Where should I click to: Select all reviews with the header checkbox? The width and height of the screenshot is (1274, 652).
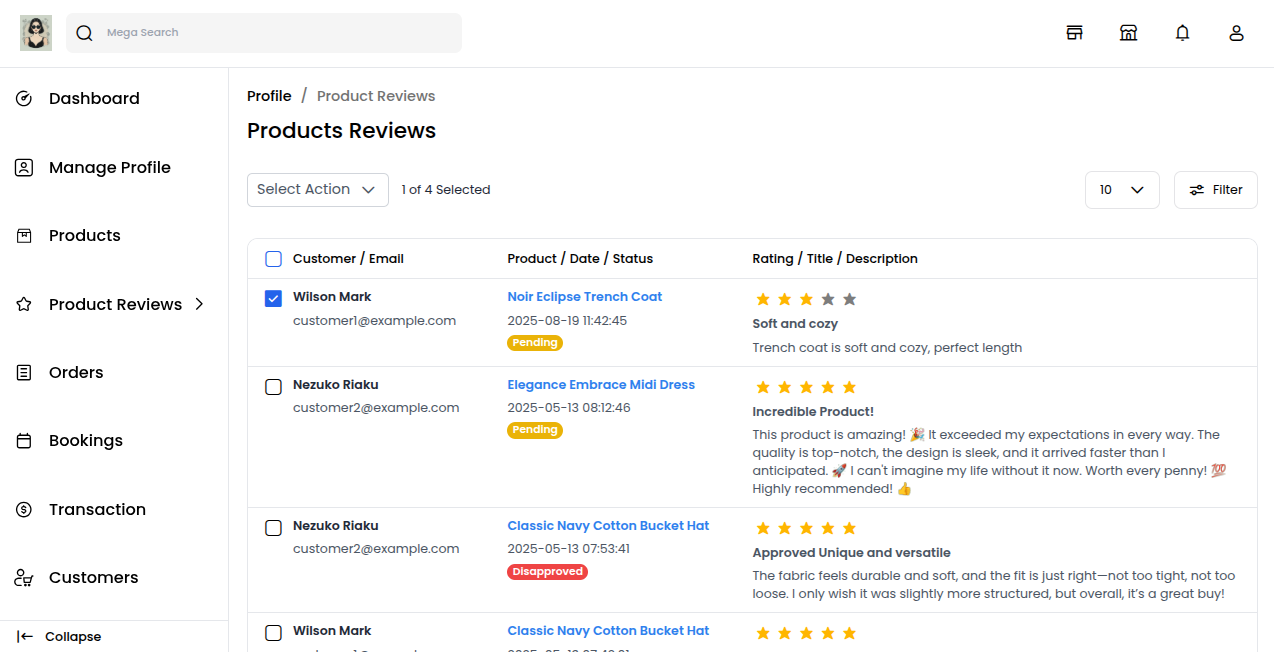coord(273,258)
